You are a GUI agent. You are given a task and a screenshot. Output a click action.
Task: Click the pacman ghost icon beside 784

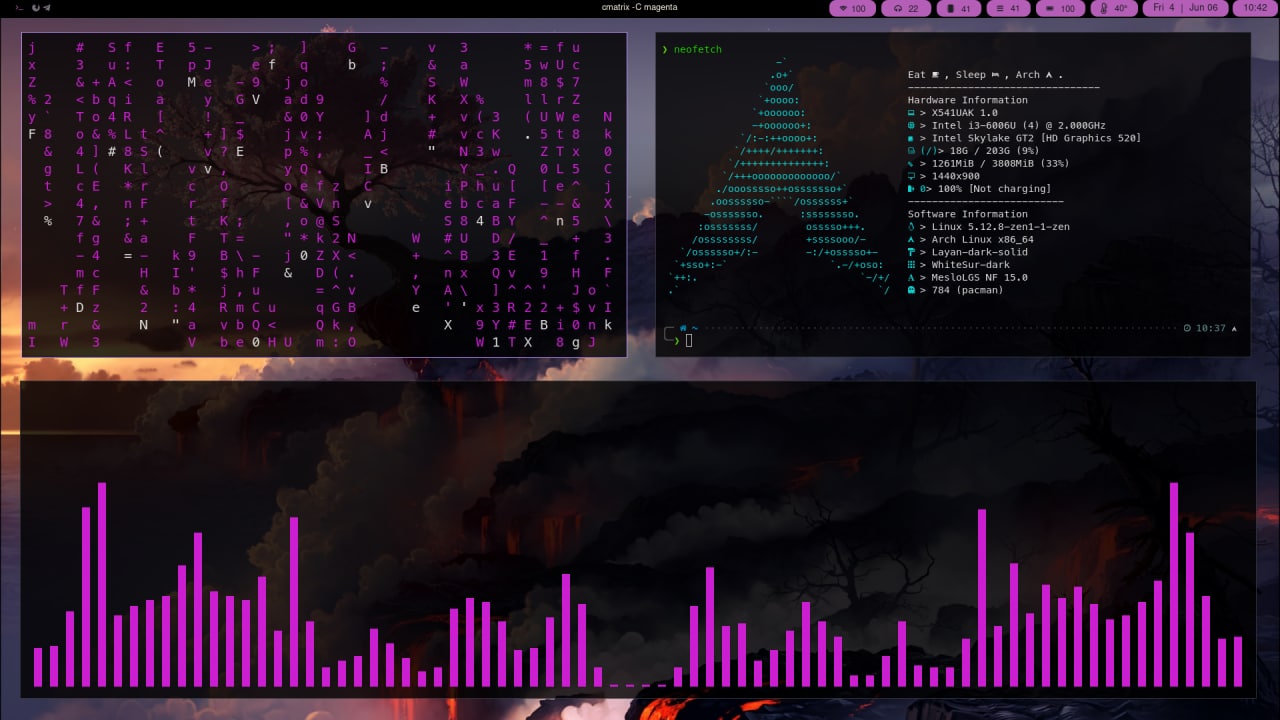912,290
